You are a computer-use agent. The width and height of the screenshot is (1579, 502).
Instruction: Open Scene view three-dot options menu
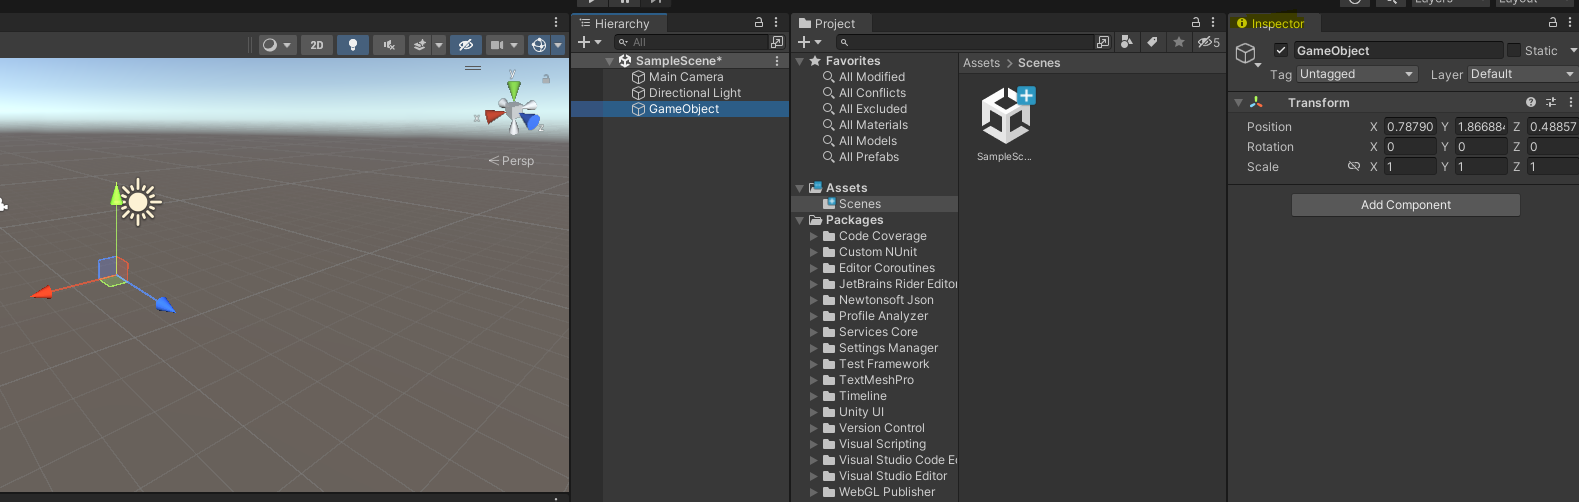pyautogui.click(x=556, y=22)
